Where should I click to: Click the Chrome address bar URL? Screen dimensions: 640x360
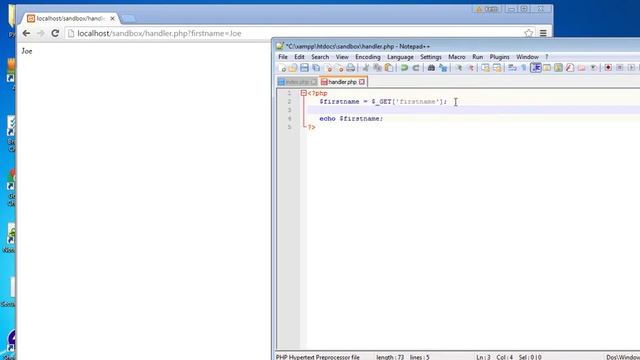(159, 33)
